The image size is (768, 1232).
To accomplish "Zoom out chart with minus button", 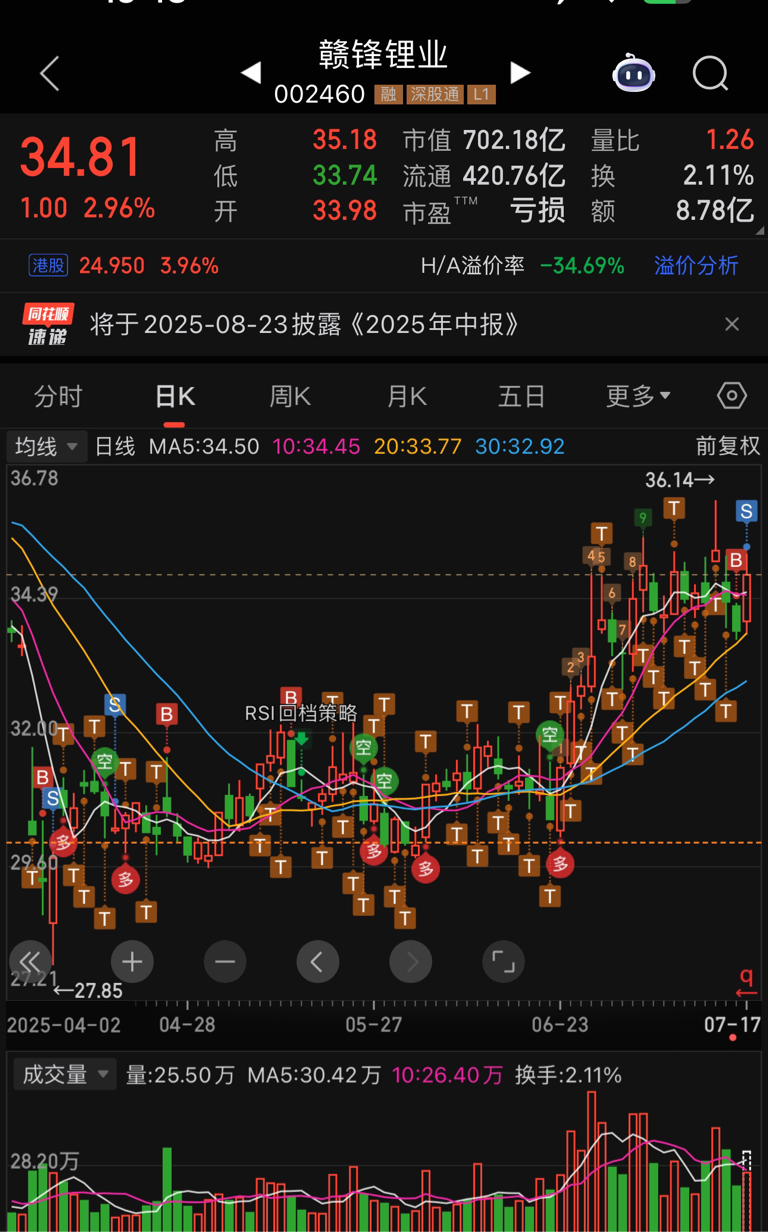I will point(225,962).
